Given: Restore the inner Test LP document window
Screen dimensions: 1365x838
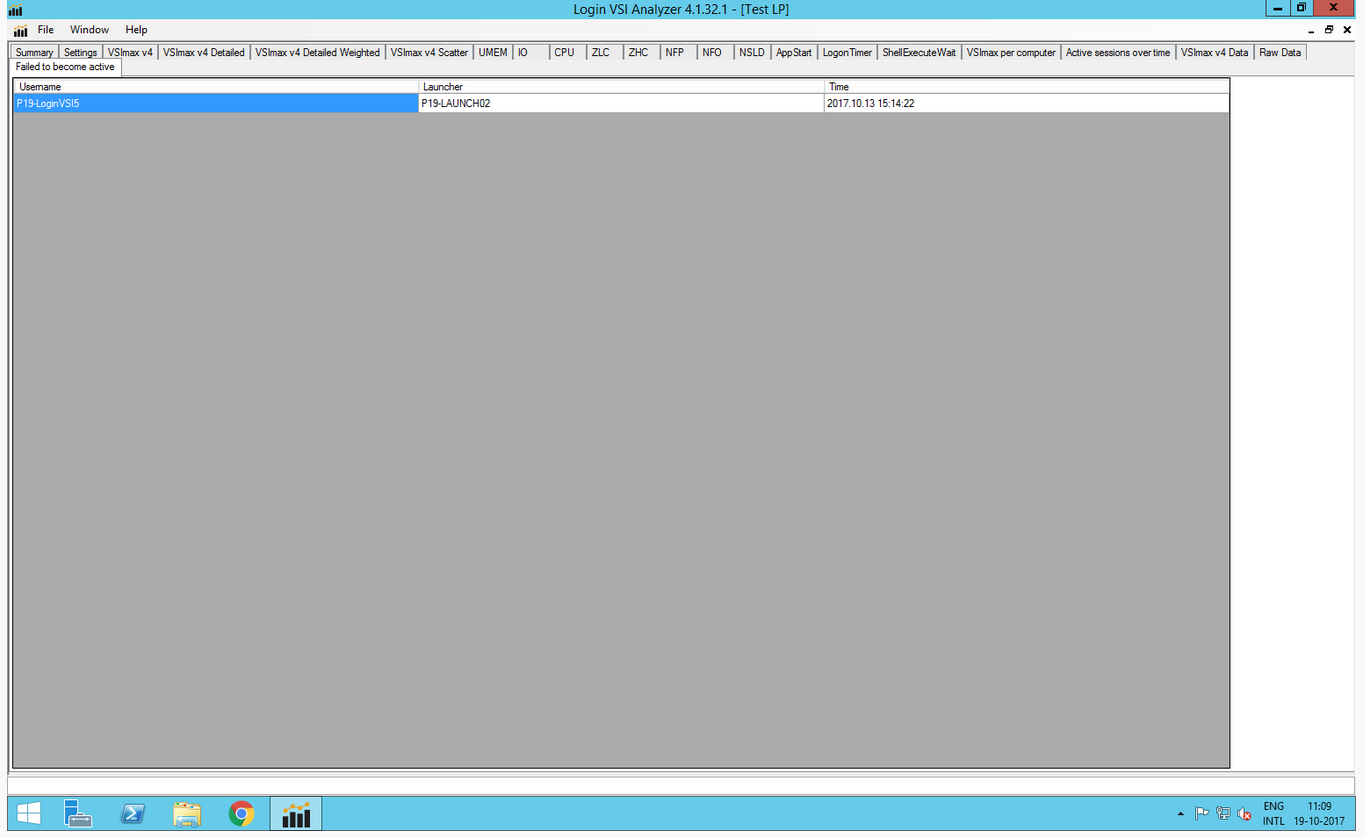Looking at the screenshot, I should point(1329,30).
